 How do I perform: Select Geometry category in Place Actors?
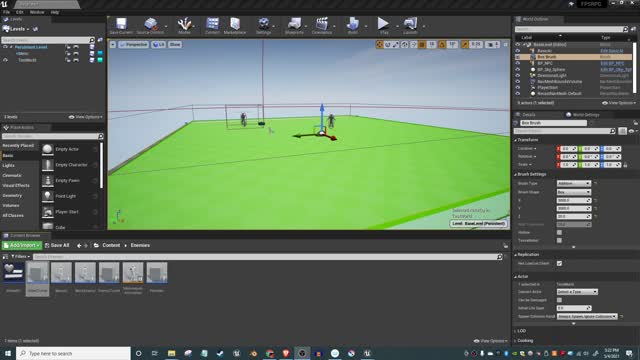click(x=12, y=196)
